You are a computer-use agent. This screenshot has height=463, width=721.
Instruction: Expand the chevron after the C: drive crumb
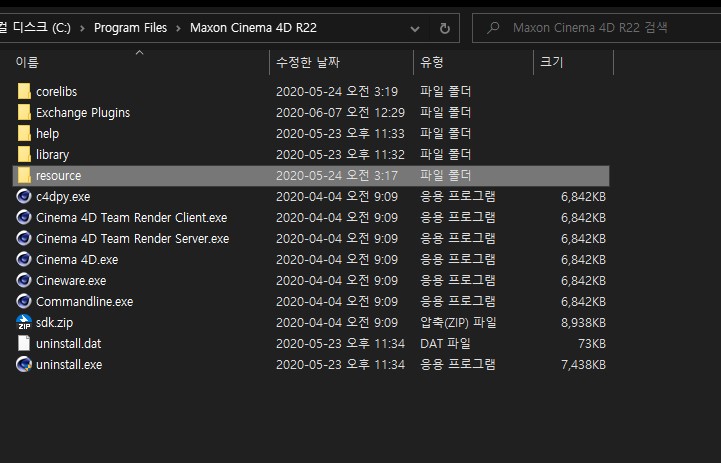[82, 29]
